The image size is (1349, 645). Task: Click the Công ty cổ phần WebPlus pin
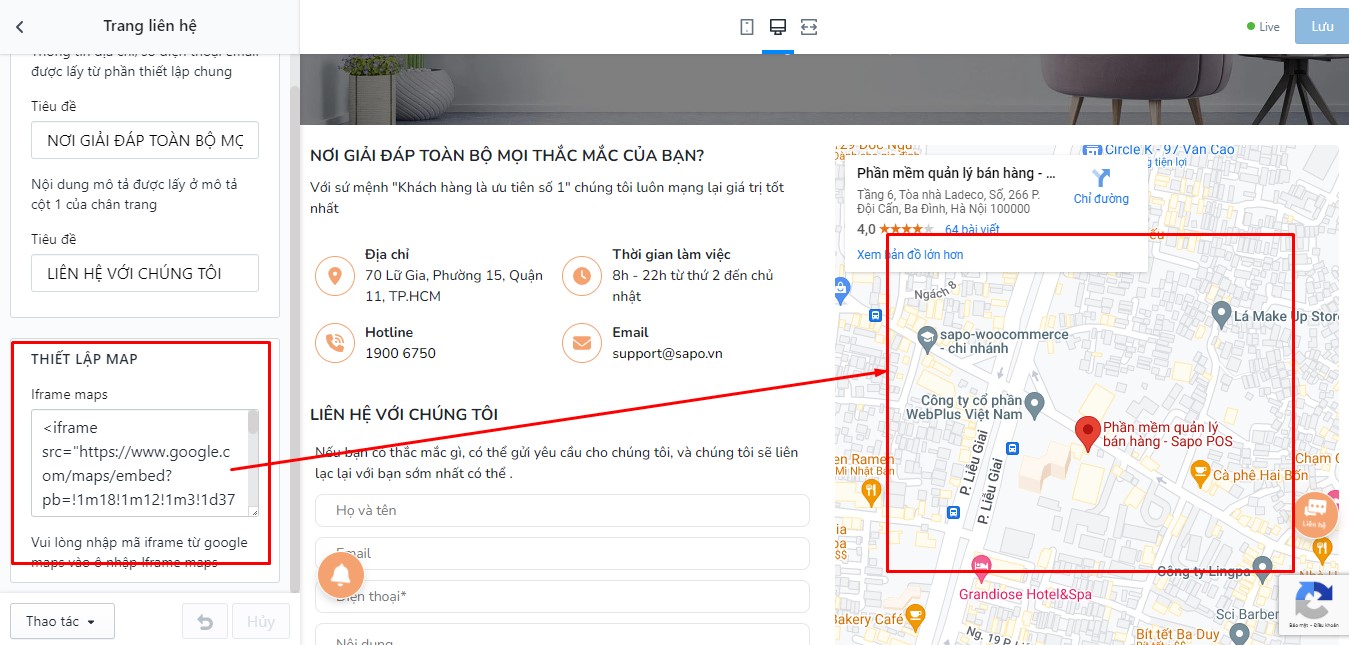pyautogui.click(x=1035, y=405)
